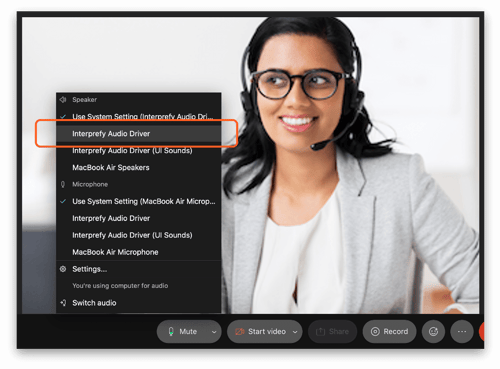
Task: Click the Switch audio icon
Action: coord(63,303)
